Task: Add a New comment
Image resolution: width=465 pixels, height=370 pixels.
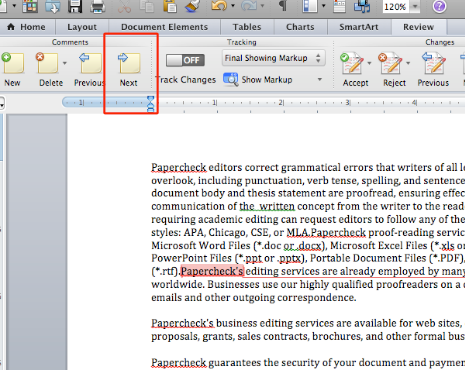Action: [x=13, y=63]
